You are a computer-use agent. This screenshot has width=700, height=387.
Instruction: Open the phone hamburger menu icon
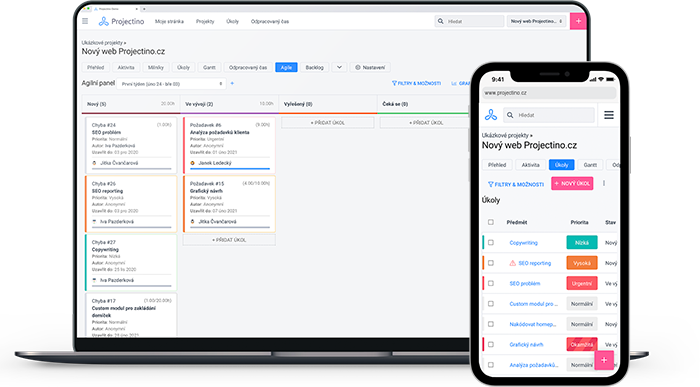pyautogui.click(x=608, y=115)
